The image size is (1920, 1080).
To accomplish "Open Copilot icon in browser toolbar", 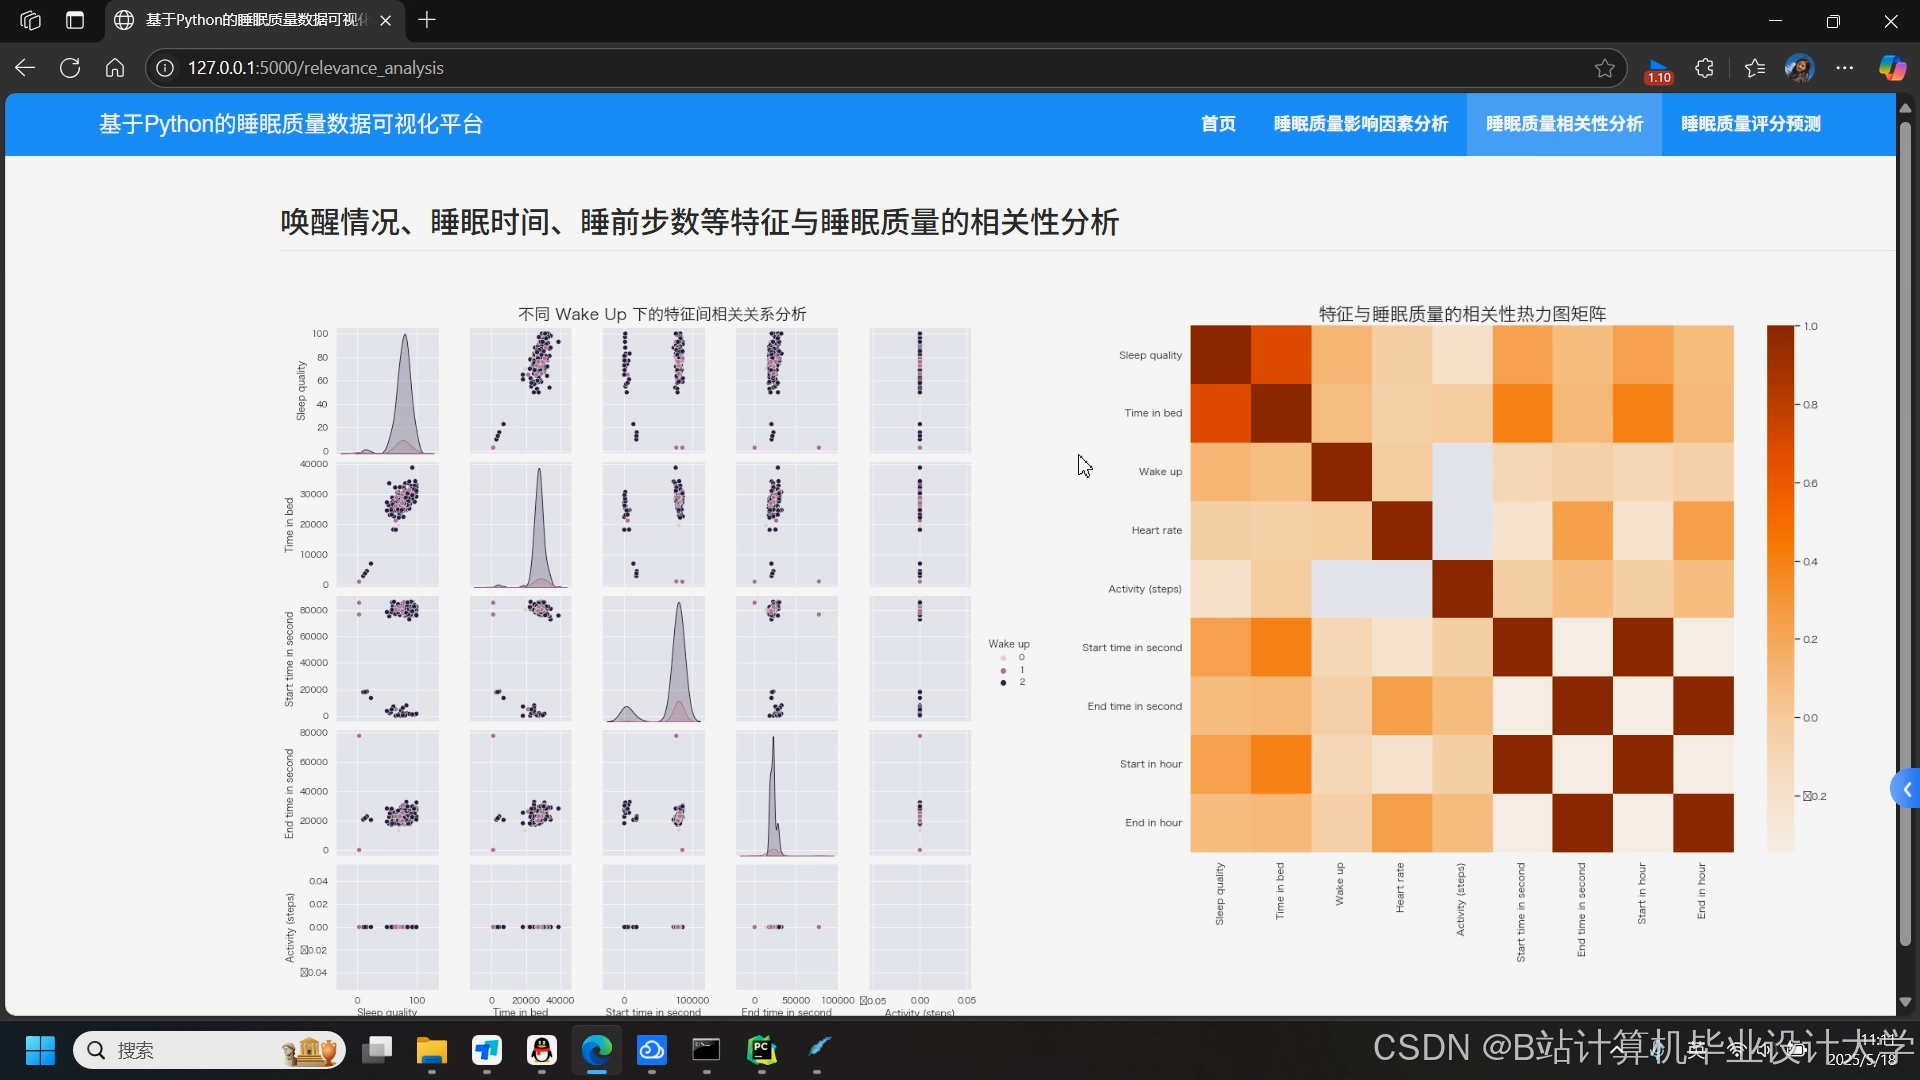I will (1891, 68).
